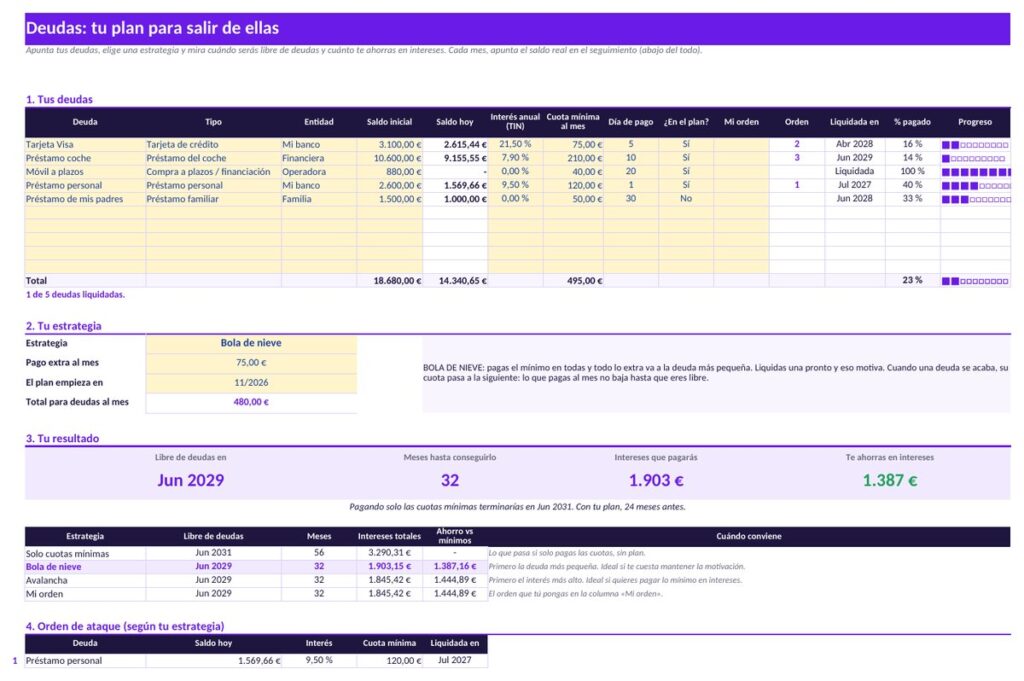Select Tarjeta Visa's minimum payment "75,00 €"

coord(573,144)
